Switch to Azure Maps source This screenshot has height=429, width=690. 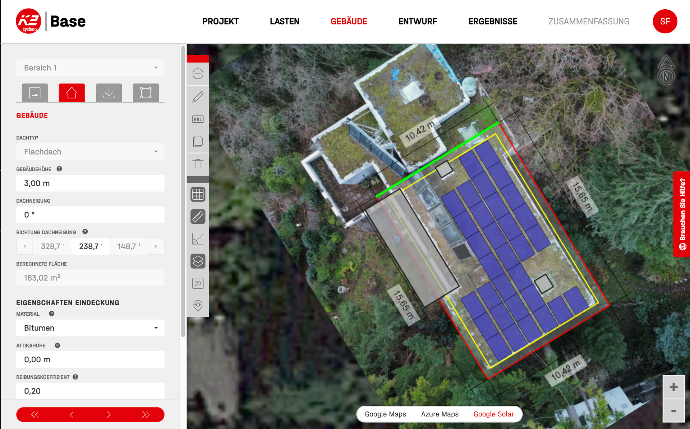[x=440, y=414]
